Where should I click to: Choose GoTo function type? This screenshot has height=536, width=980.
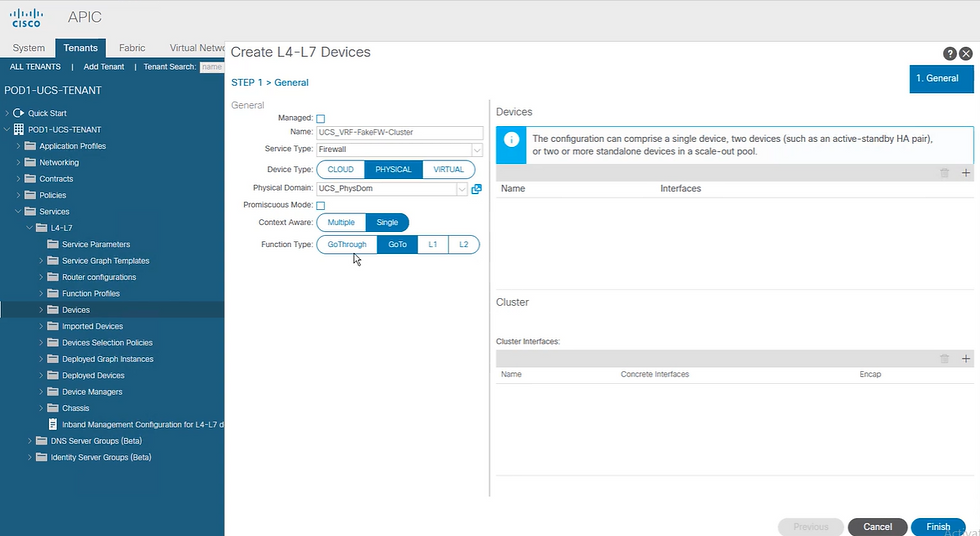point(398,244)
